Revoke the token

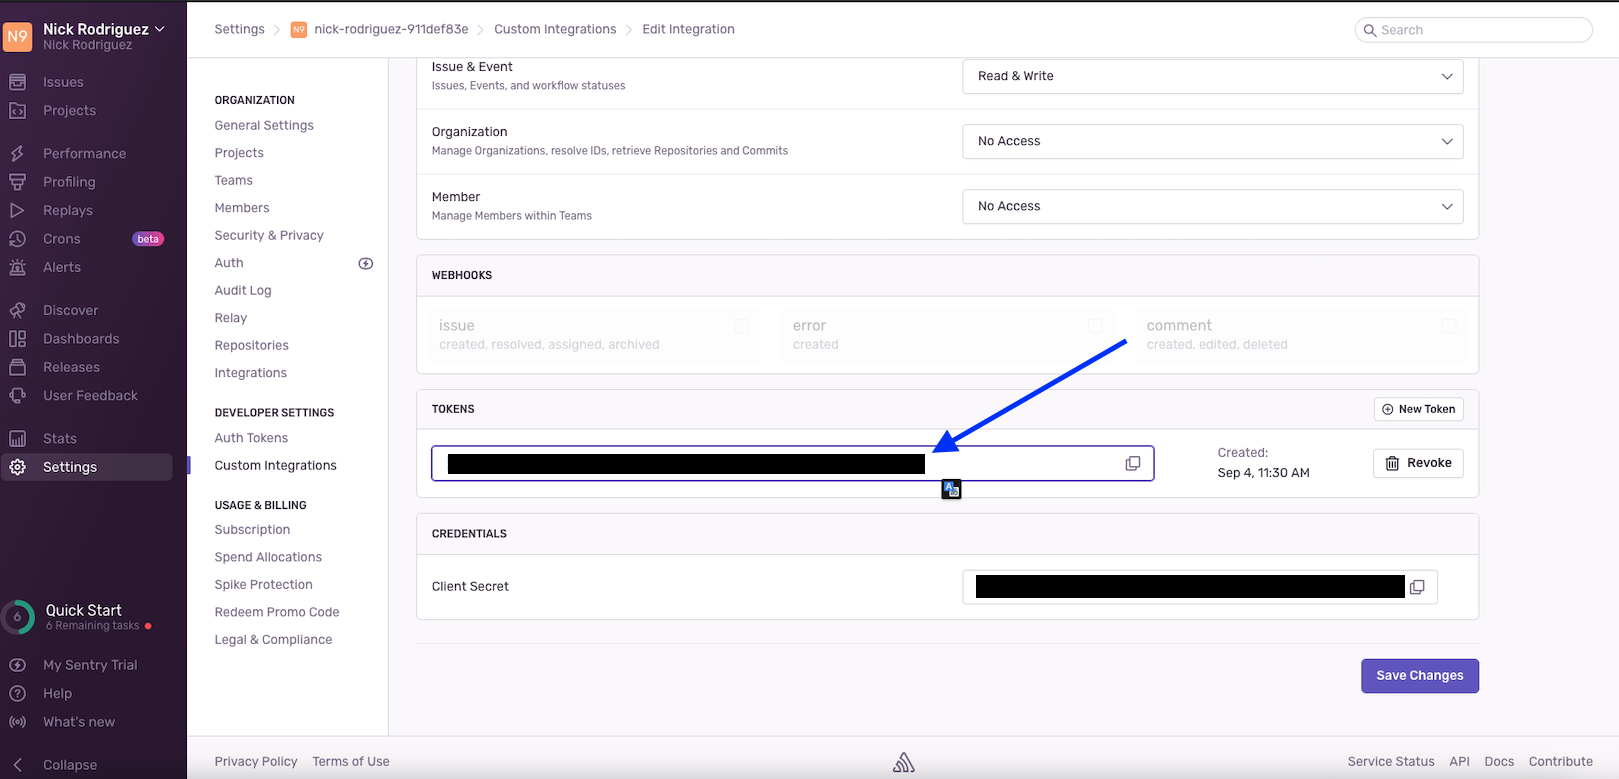point(1418,463)
